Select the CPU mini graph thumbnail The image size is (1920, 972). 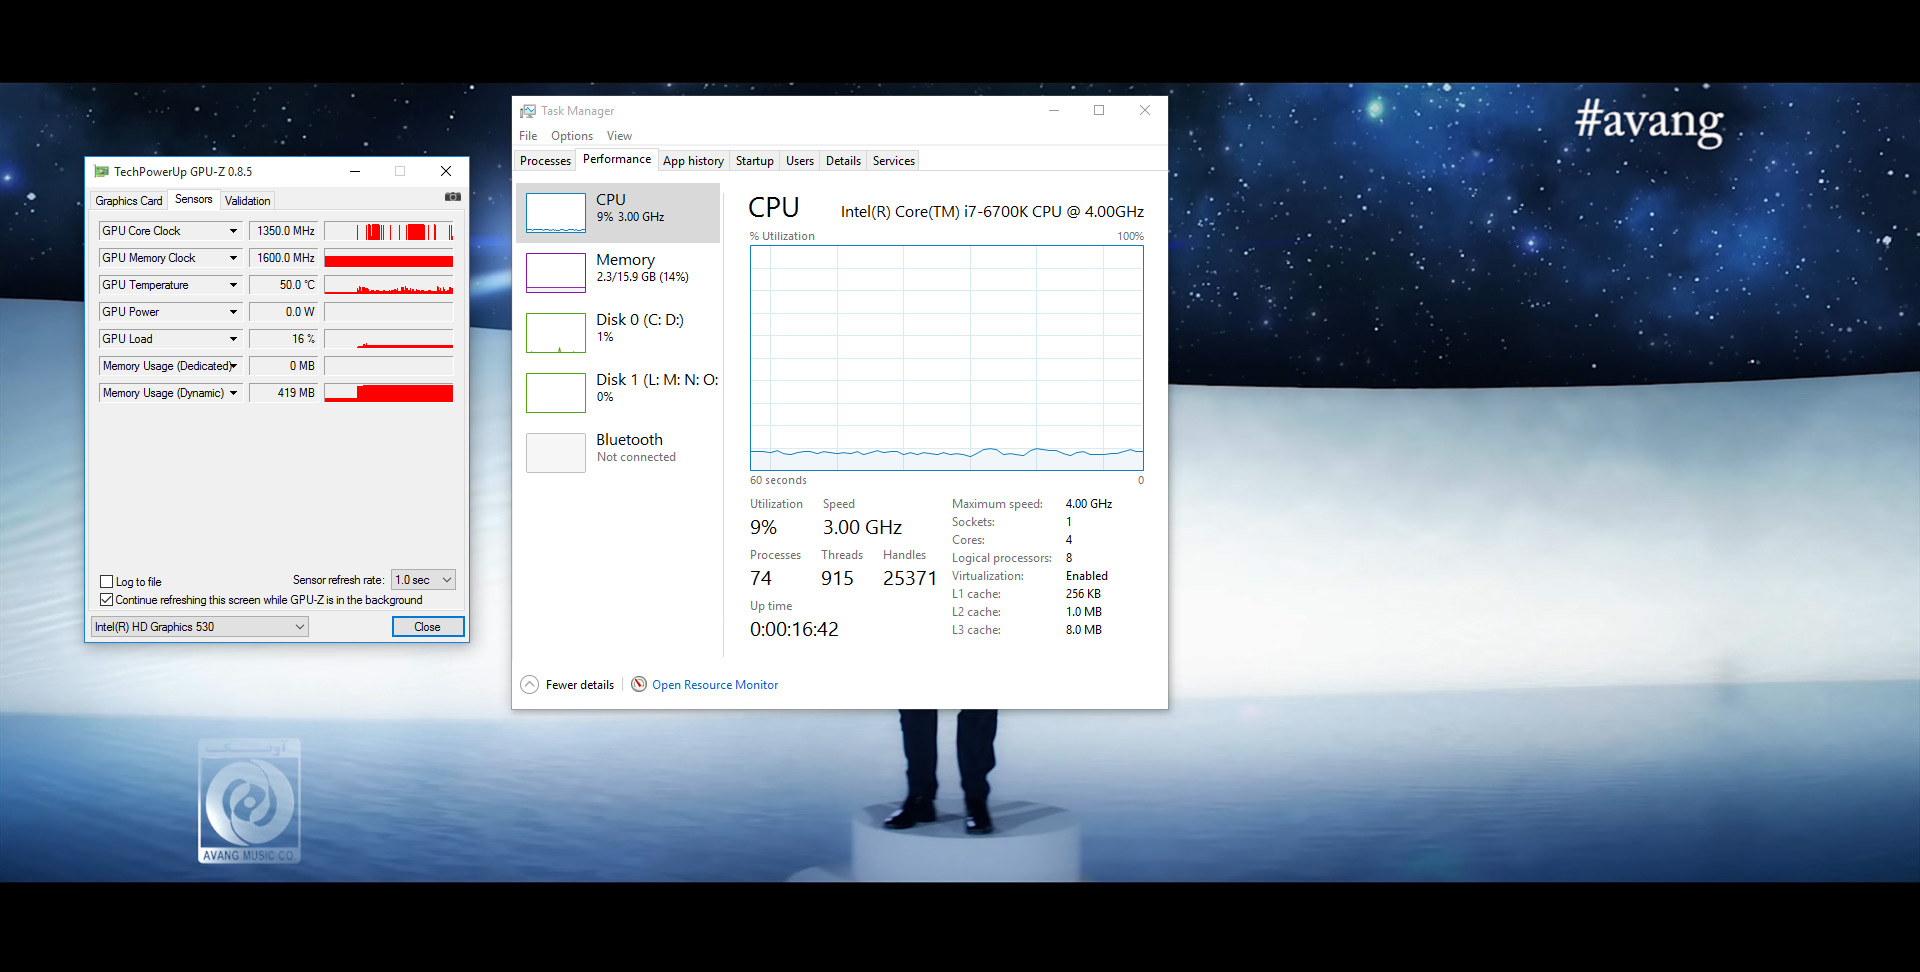coord(556,213)
